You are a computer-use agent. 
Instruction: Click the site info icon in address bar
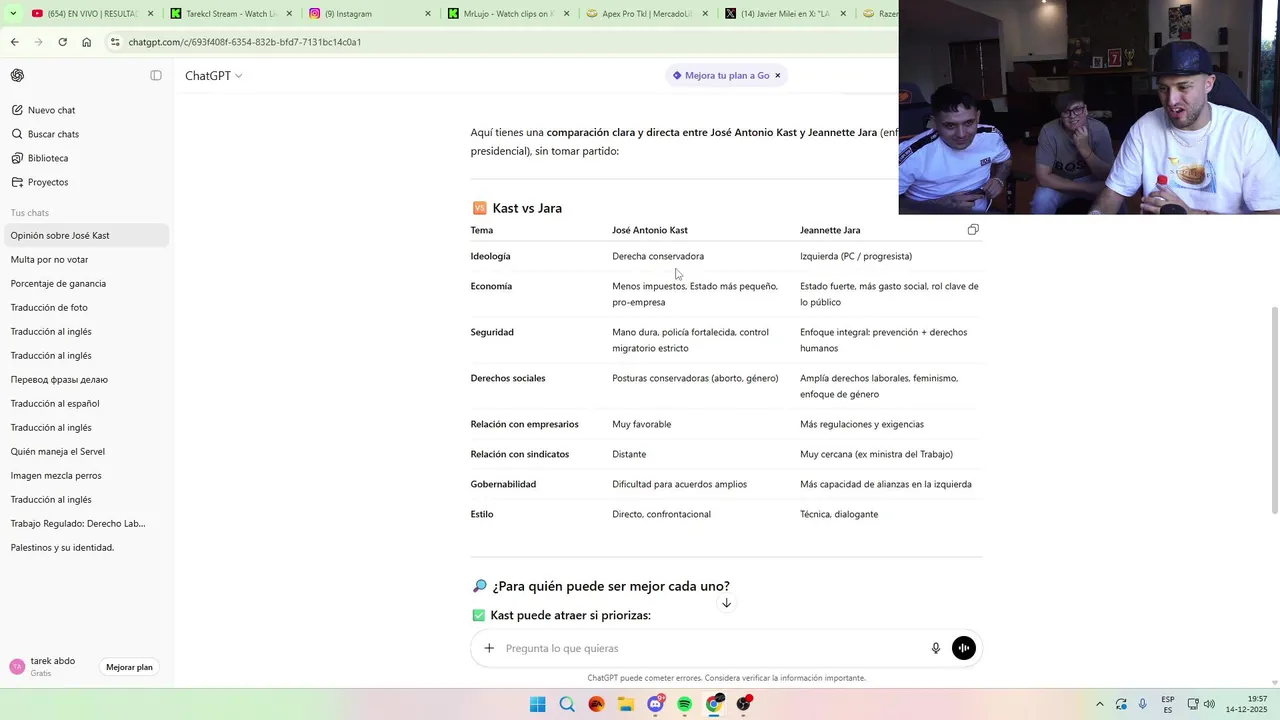[x=115, y=42]
